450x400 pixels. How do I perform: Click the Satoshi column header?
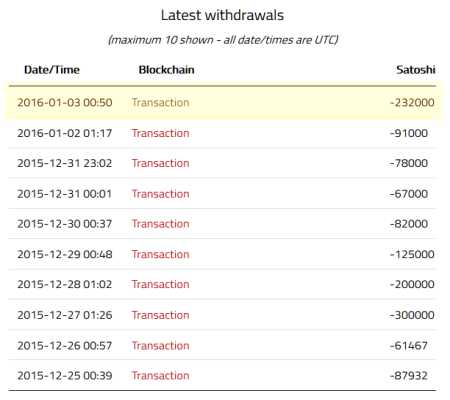(x=416, y=70)
